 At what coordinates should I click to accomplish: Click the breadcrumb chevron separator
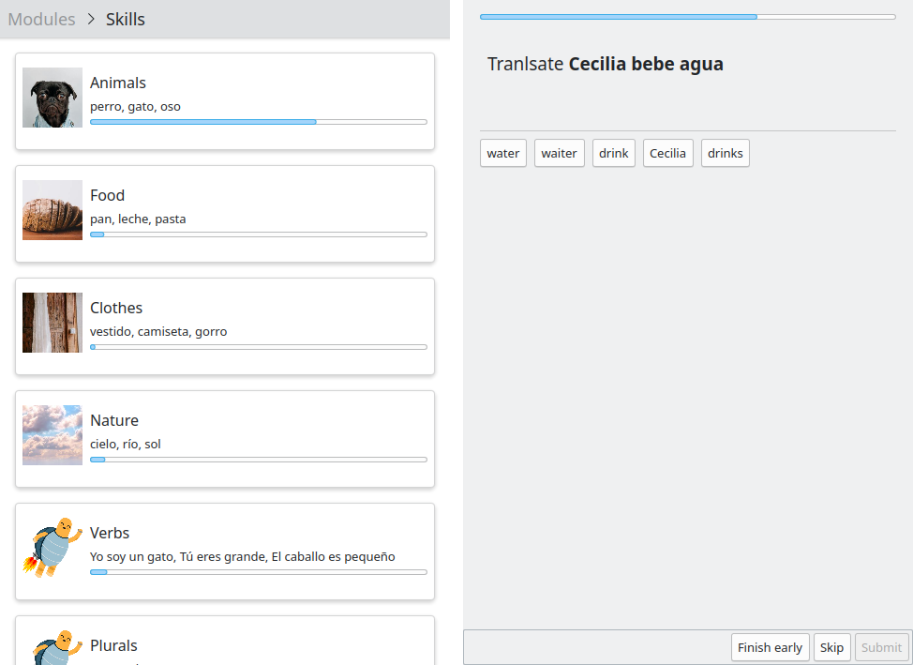91,19
